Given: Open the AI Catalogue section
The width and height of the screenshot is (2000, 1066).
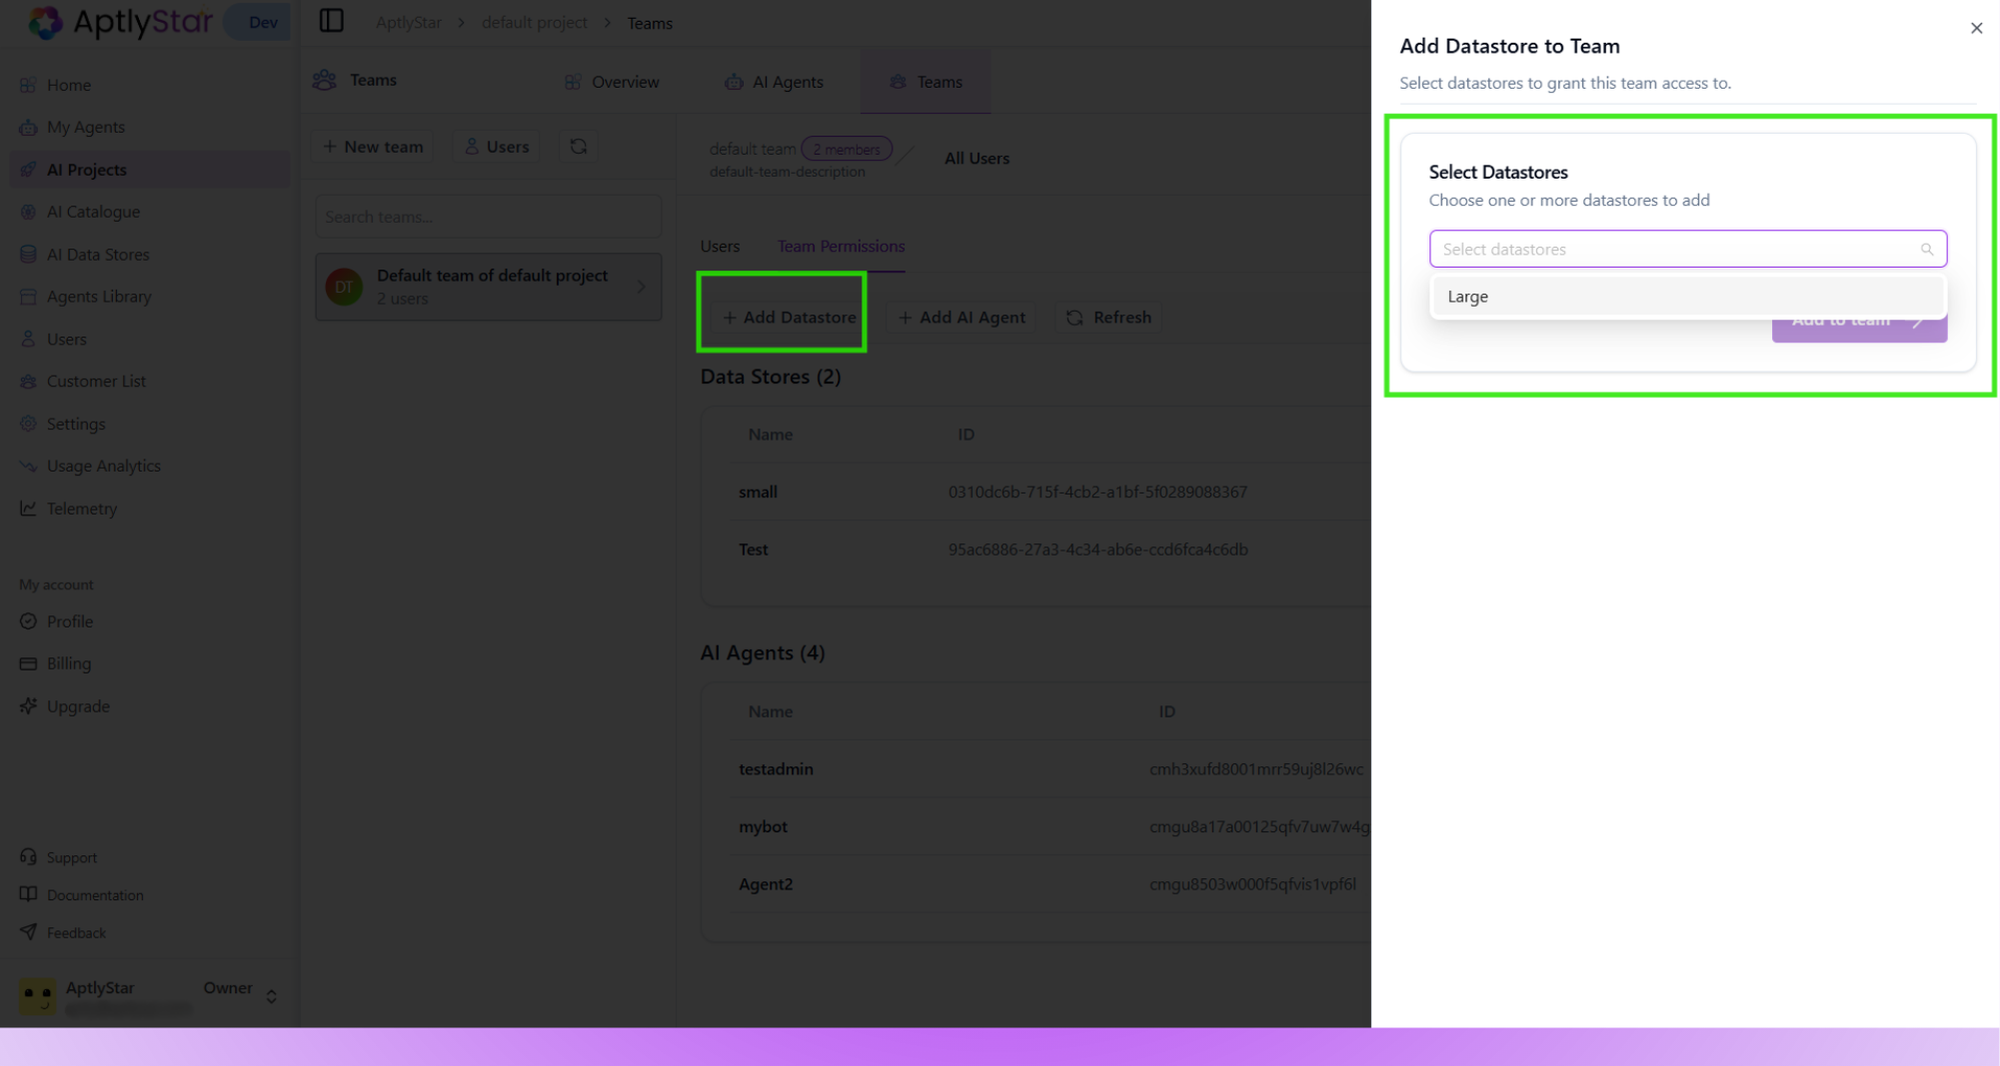Looking at the screenshot, I should (93, 211).
